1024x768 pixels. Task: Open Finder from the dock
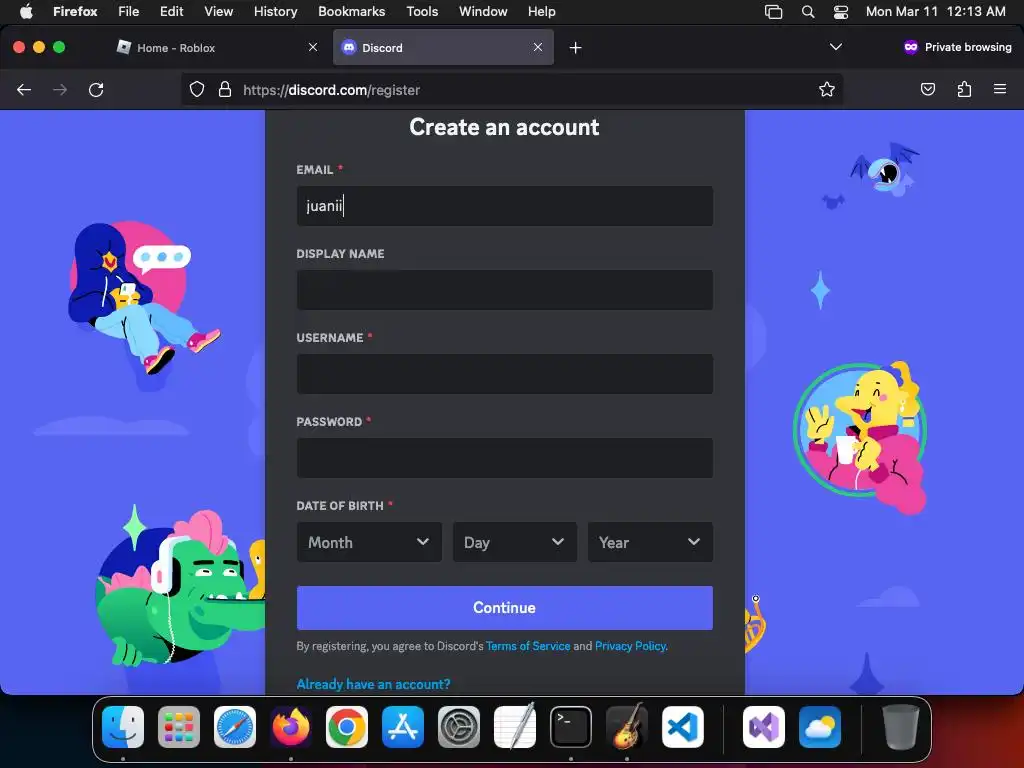pos(123,727)
